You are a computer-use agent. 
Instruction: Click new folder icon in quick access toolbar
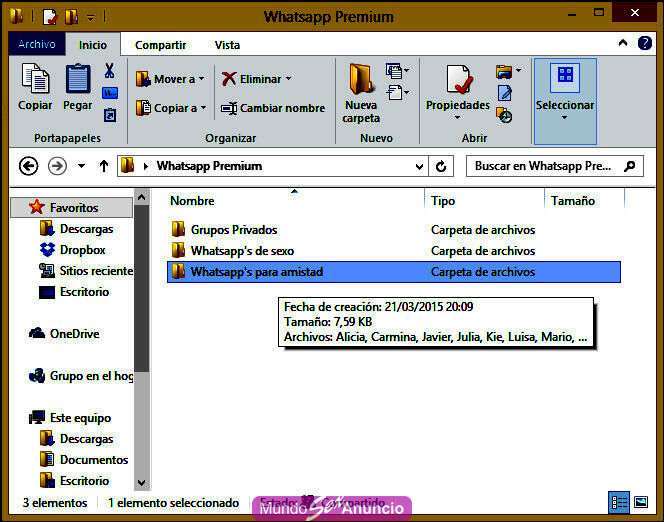72,17
